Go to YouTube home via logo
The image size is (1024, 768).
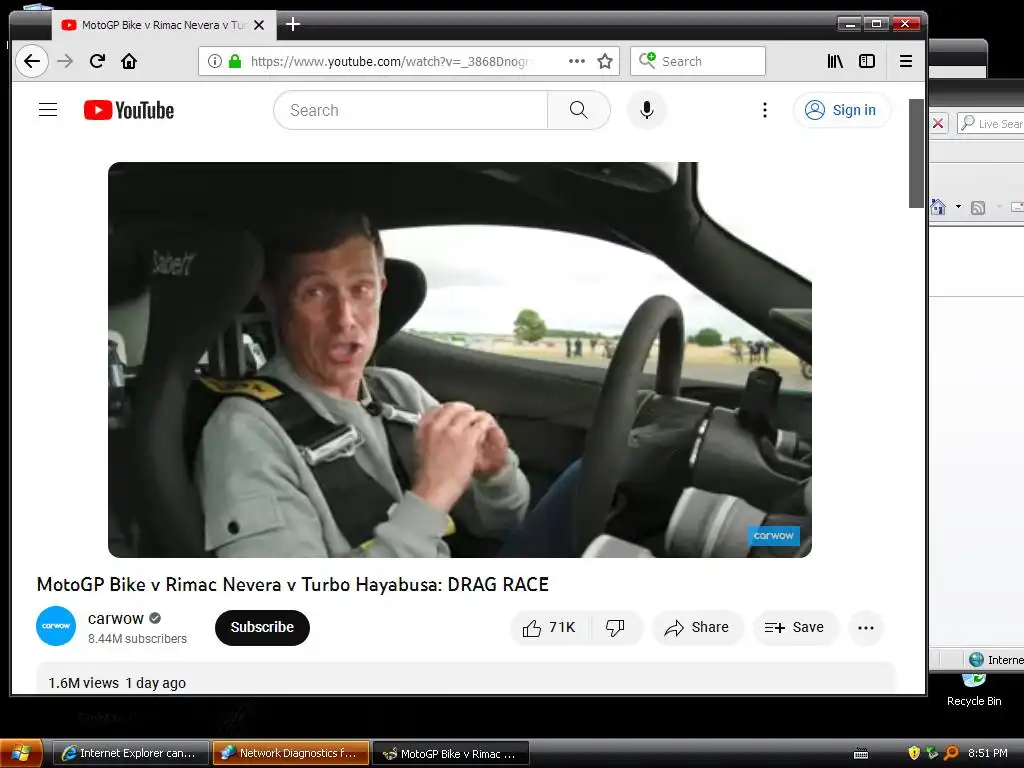129,110
